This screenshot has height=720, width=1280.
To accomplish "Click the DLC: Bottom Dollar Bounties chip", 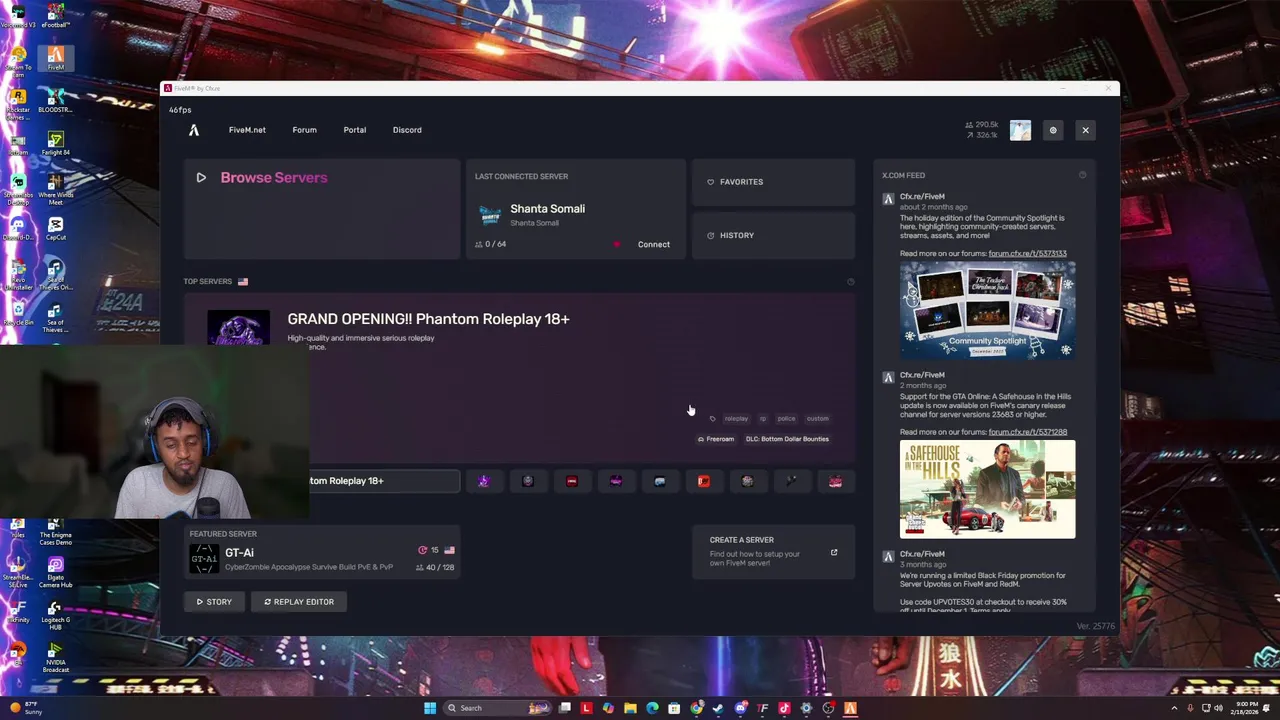I will pyautogui.click(x=787, y=439).
